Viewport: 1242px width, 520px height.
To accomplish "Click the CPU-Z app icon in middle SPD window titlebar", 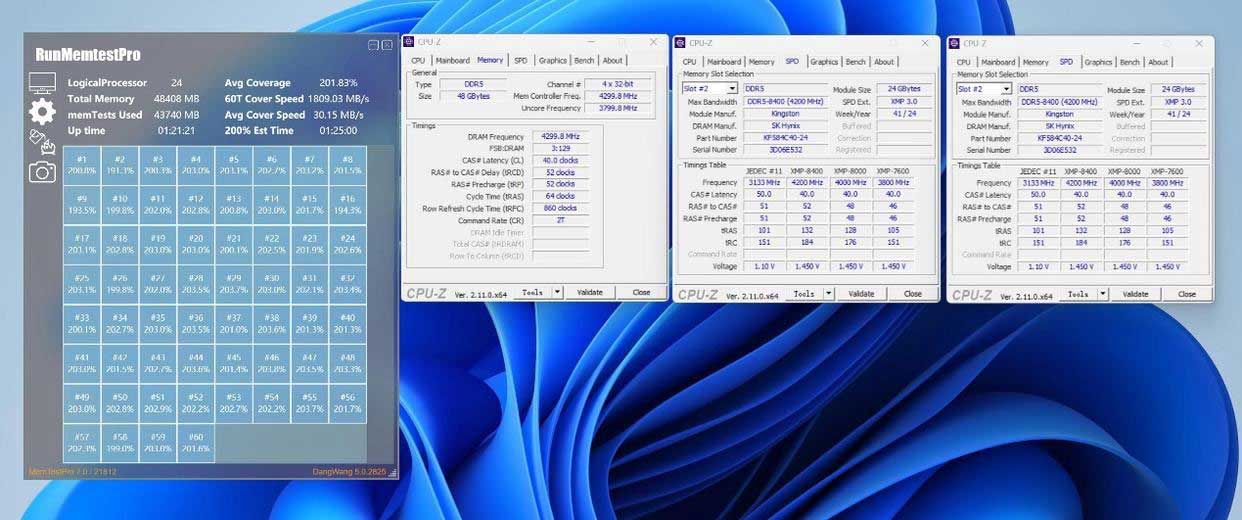I will 681,42.
